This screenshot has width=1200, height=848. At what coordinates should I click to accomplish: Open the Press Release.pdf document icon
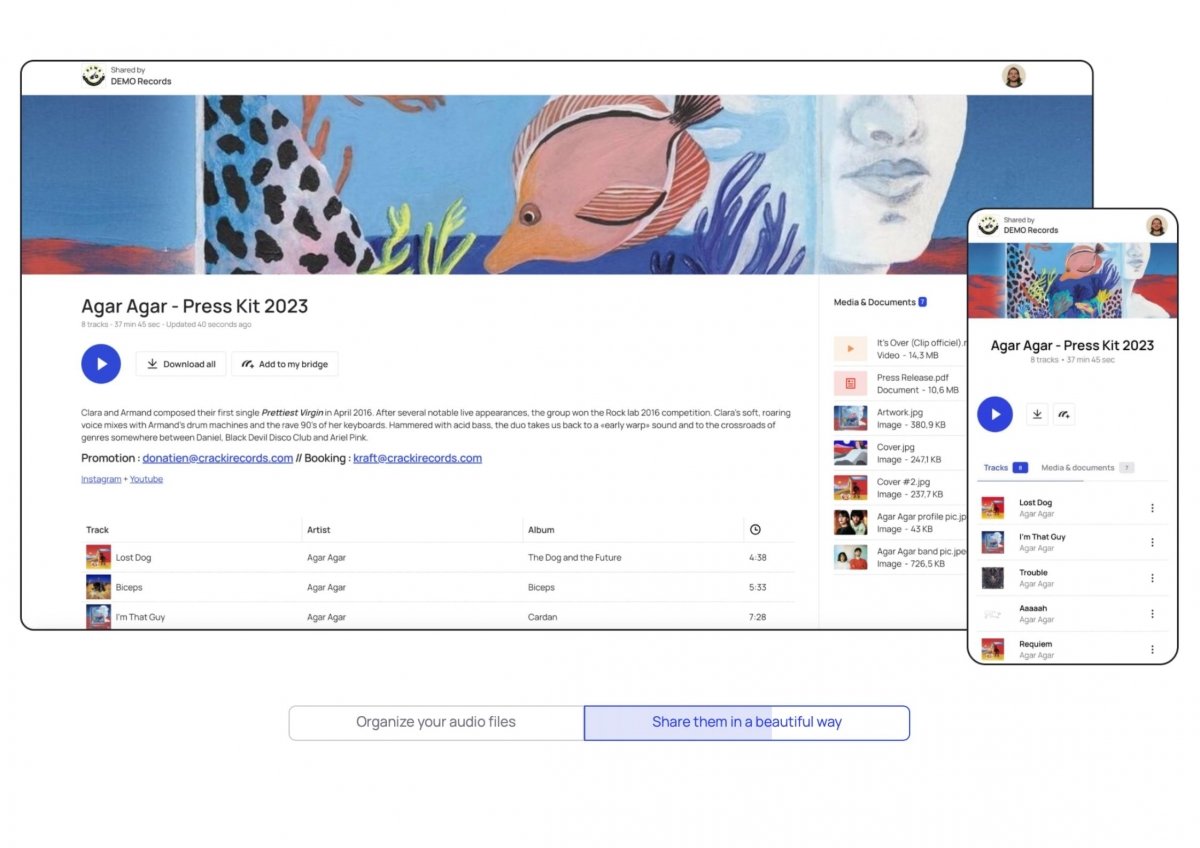click(x=850, y=383)
